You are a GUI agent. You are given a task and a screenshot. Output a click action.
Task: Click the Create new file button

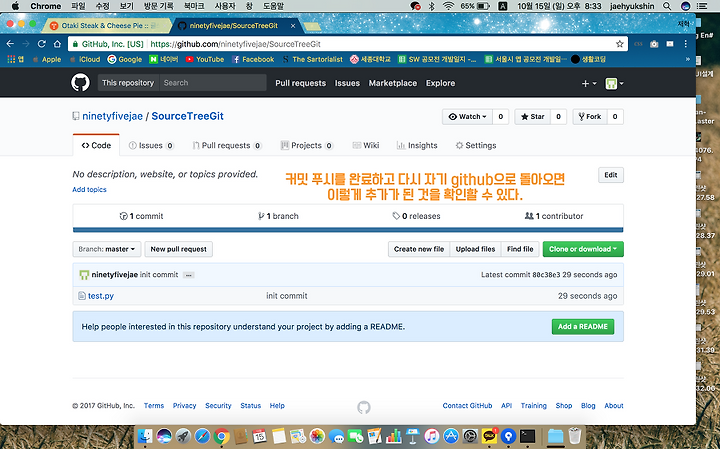click(x=419, y=249)
